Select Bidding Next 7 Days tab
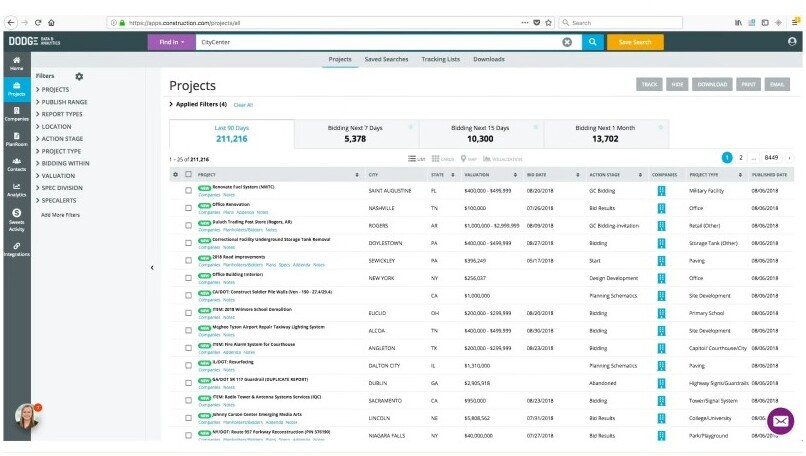The image size is (806, 456). pos(356,134)
